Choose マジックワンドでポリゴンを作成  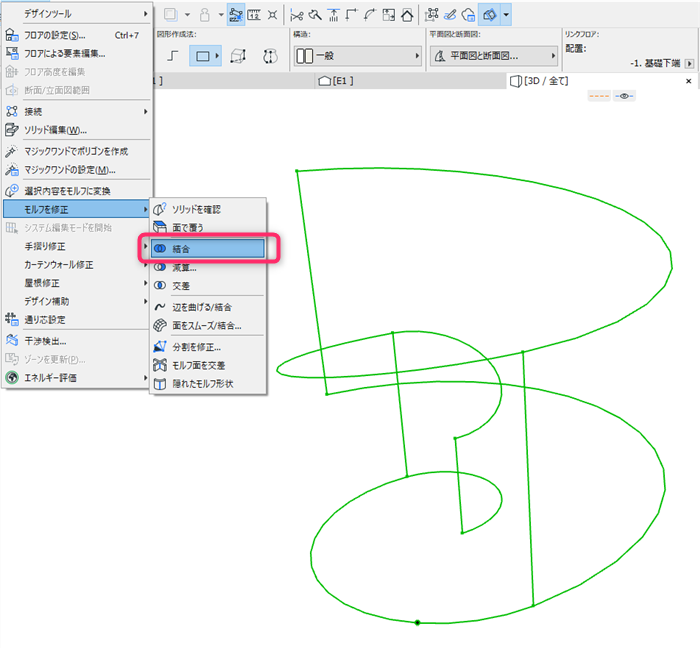point(77,151)
